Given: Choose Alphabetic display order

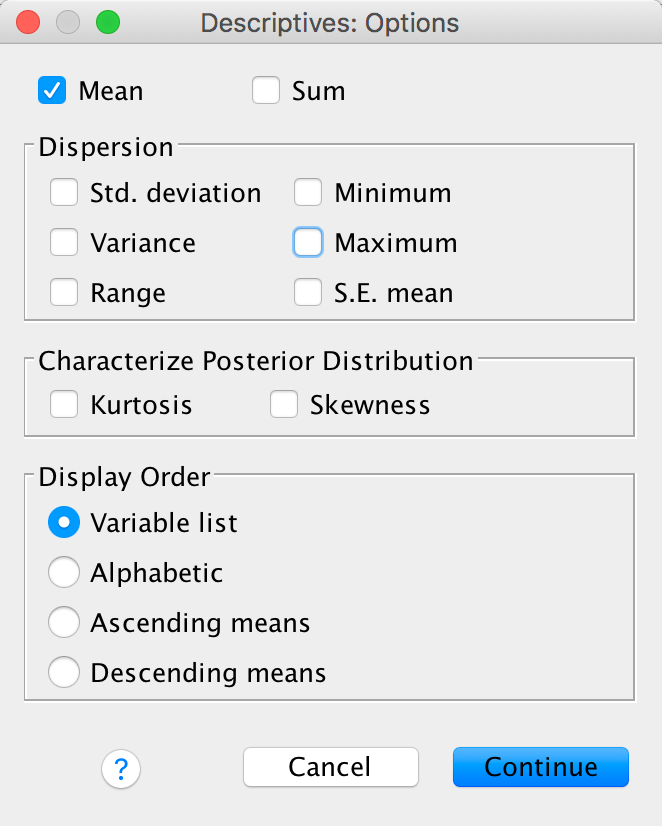Looking at the screenshot, I should [x=64, y=573].
